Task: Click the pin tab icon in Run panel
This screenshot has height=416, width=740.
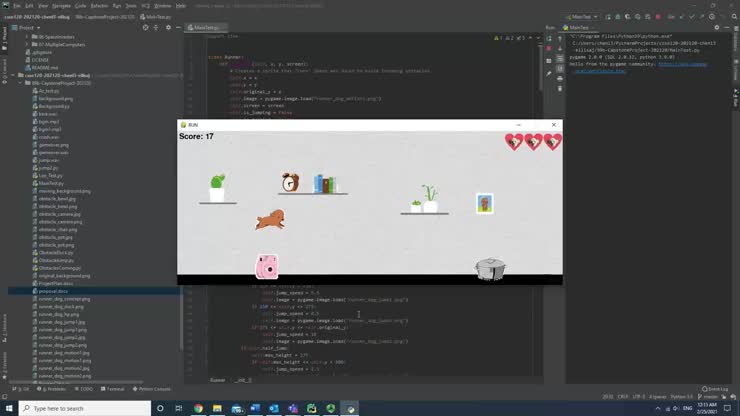Action: tap(549, 74)
